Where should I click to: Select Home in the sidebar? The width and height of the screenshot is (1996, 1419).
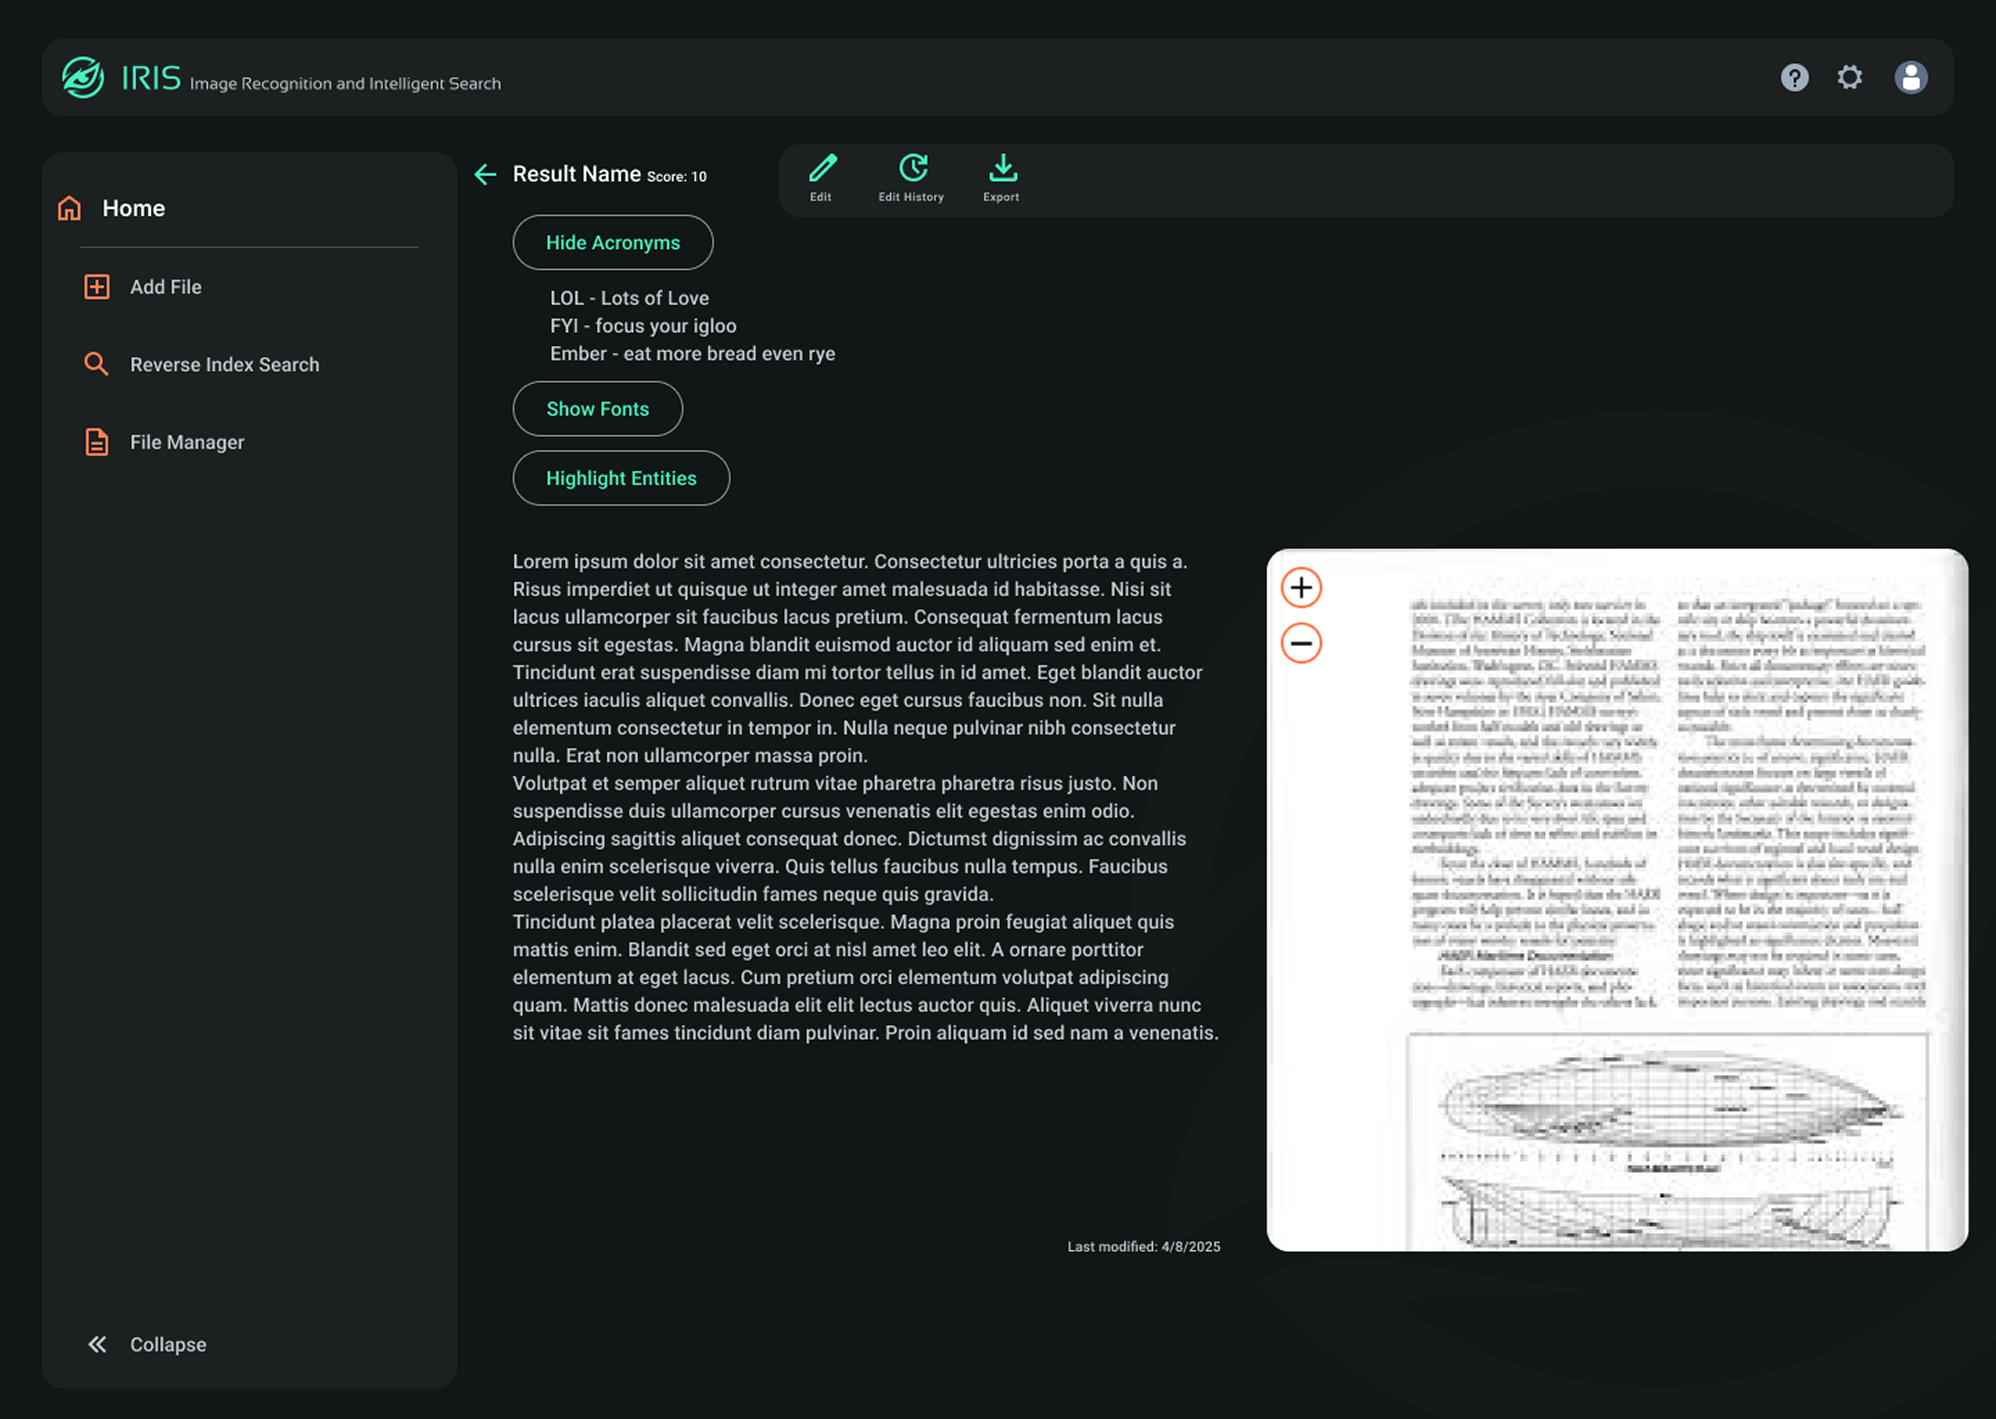point(133,208)
